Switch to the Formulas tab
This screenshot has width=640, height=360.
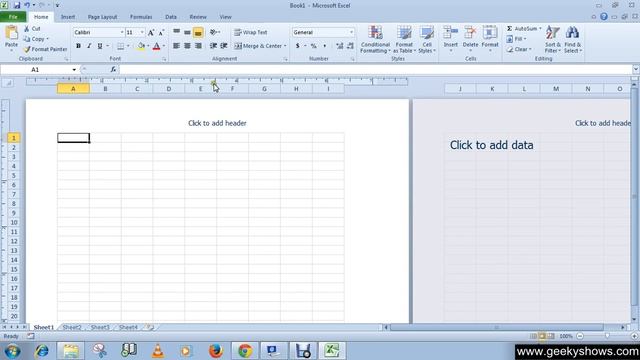141,17
